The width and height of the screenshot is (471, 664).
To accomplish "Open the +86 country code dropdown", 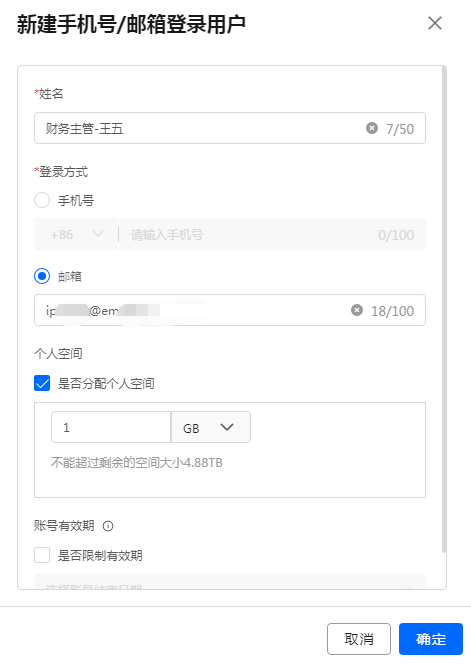I will 76,234.
